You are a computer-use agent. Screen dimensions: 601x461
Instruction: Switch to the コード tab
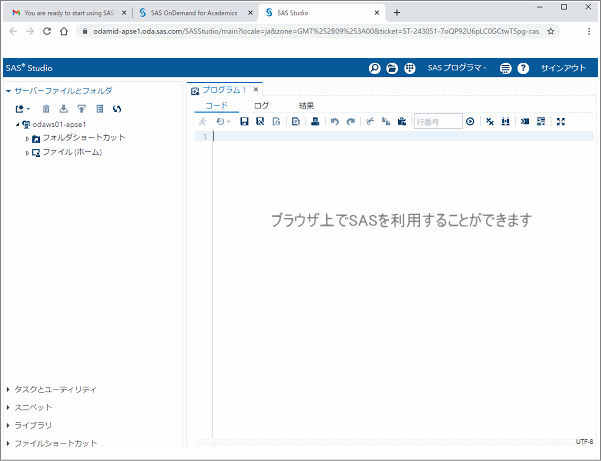[x=217, y=105]
